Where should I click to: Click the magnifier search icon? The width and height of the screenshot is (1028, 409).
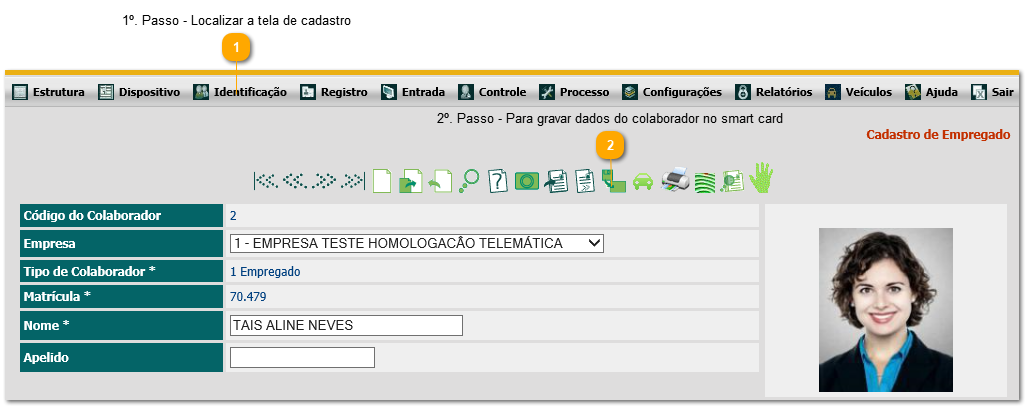[469, 181]
